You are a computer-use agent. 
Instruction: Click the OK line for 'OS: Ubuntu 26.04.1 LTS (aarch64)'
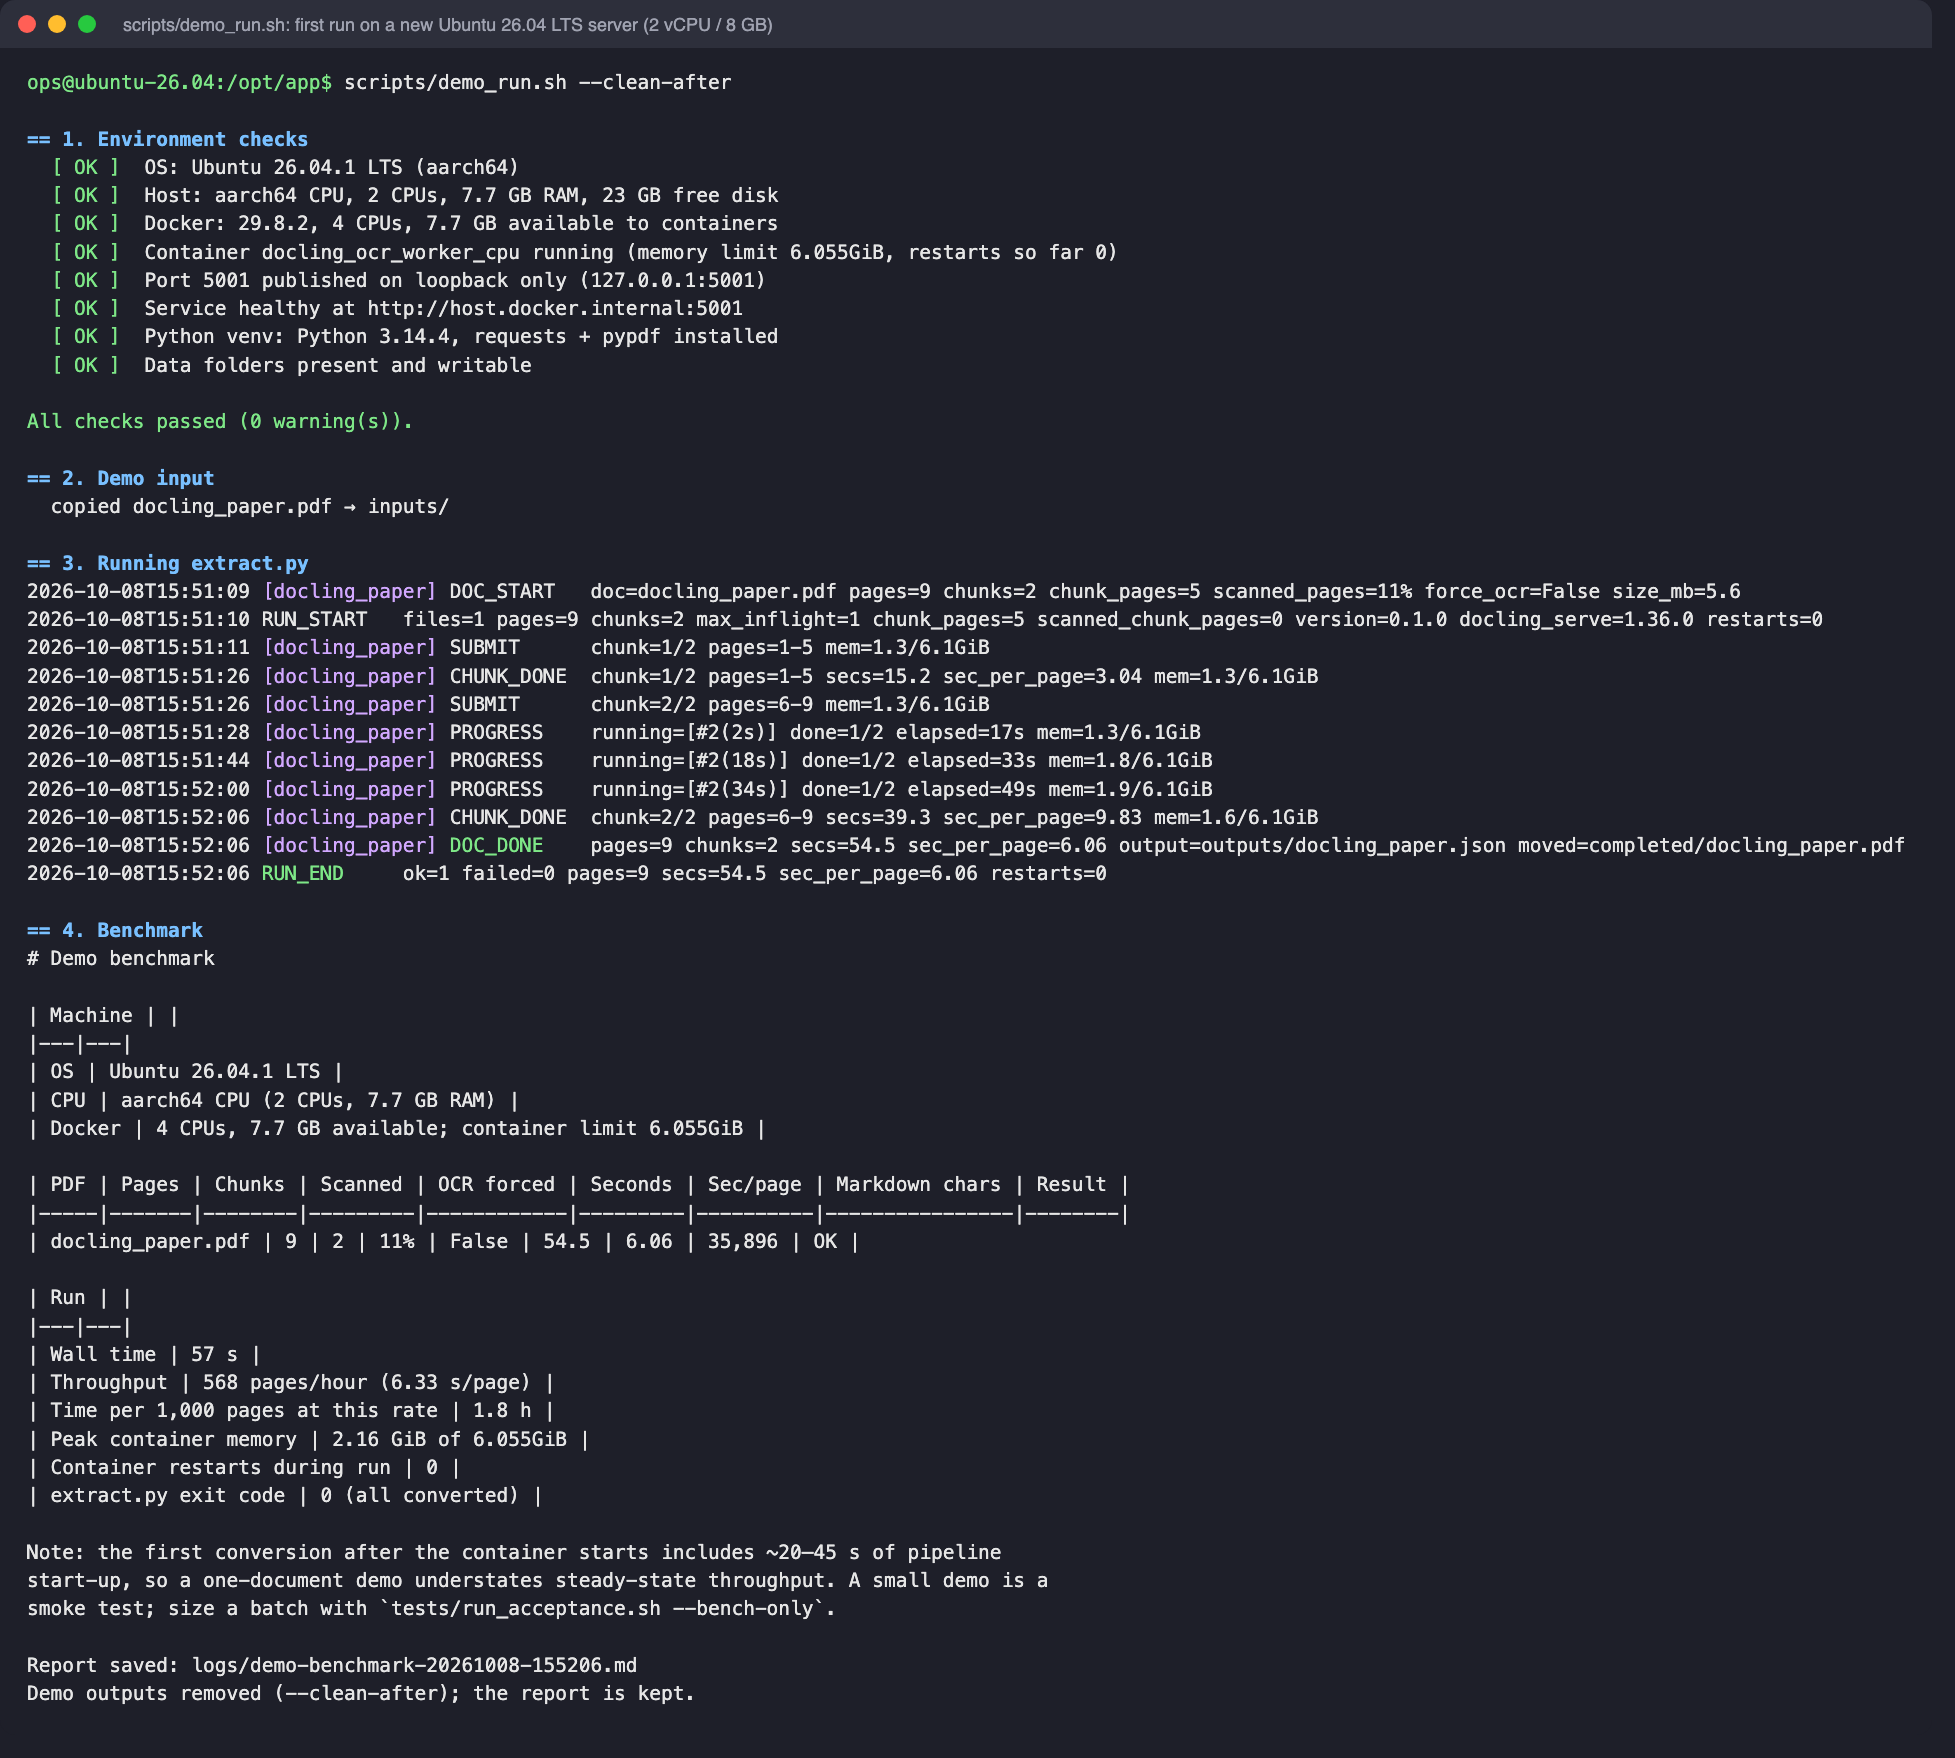285,167
